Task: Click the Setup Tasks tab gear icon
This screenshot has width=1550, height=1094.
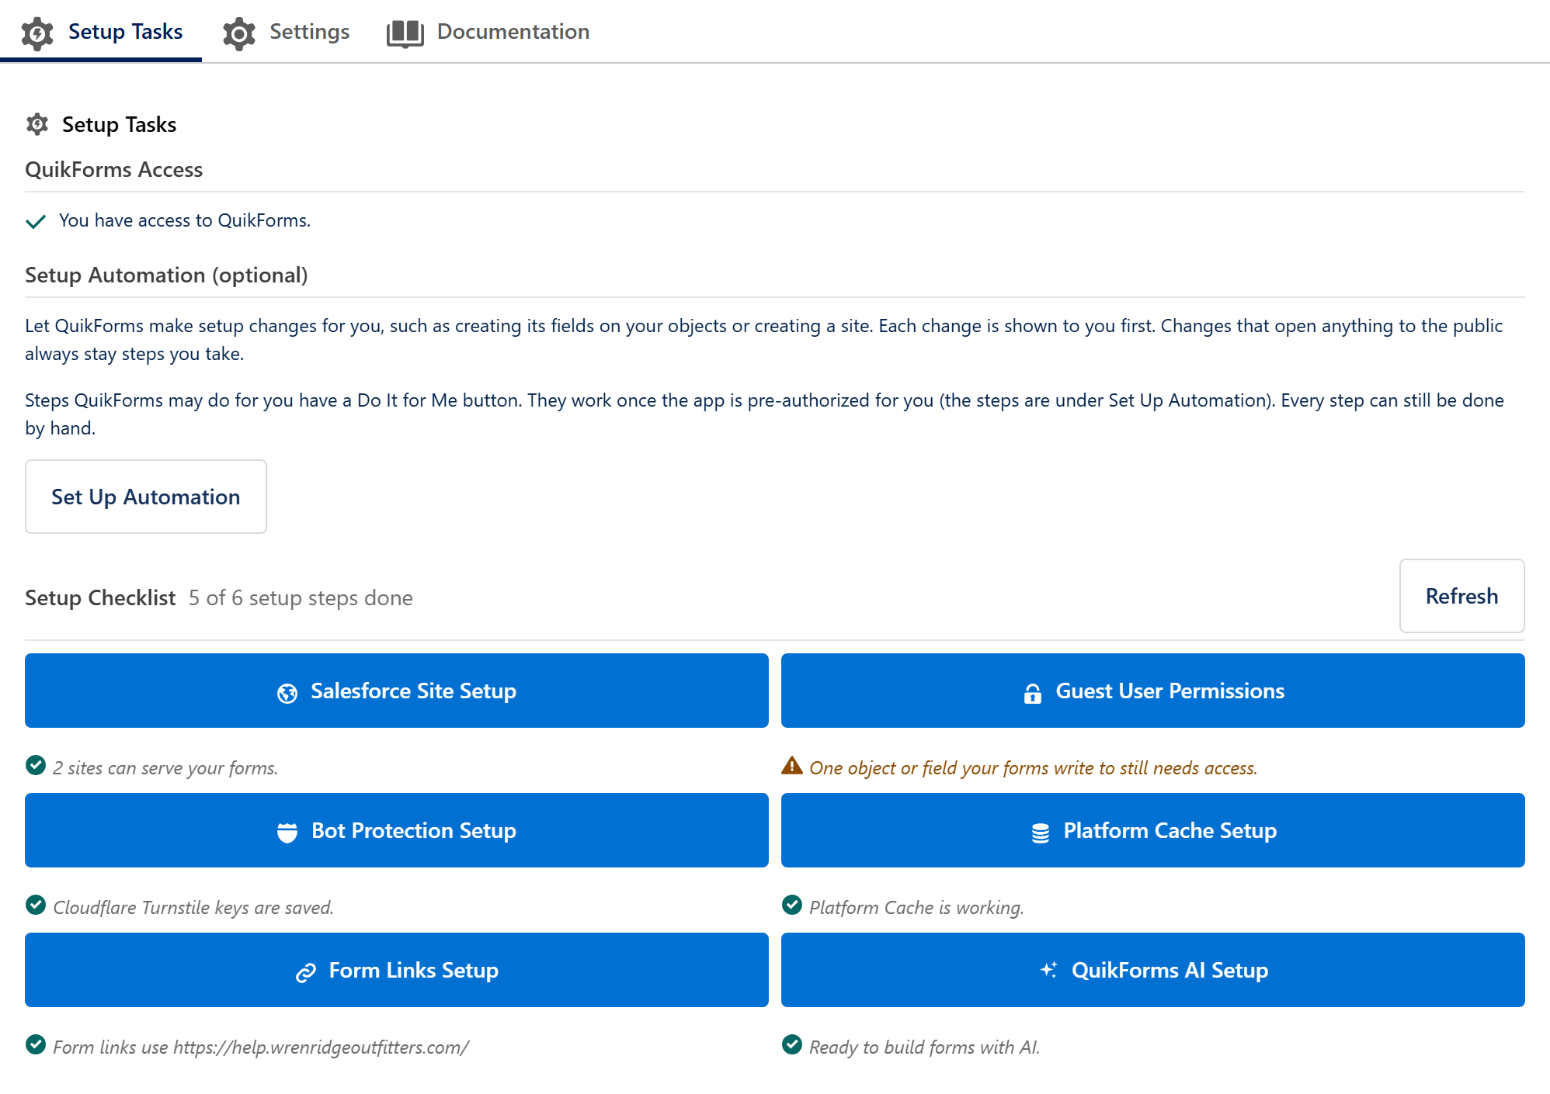Action: coord(37,33)
